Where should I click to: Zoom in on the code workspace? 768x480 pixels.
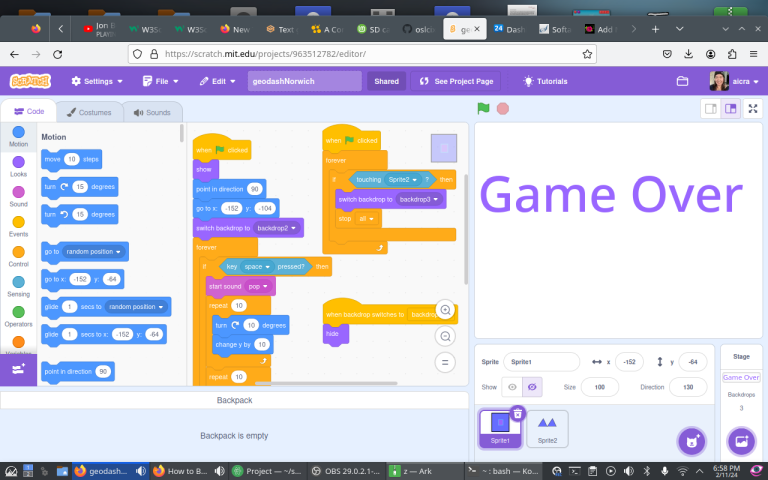point(445,310)
